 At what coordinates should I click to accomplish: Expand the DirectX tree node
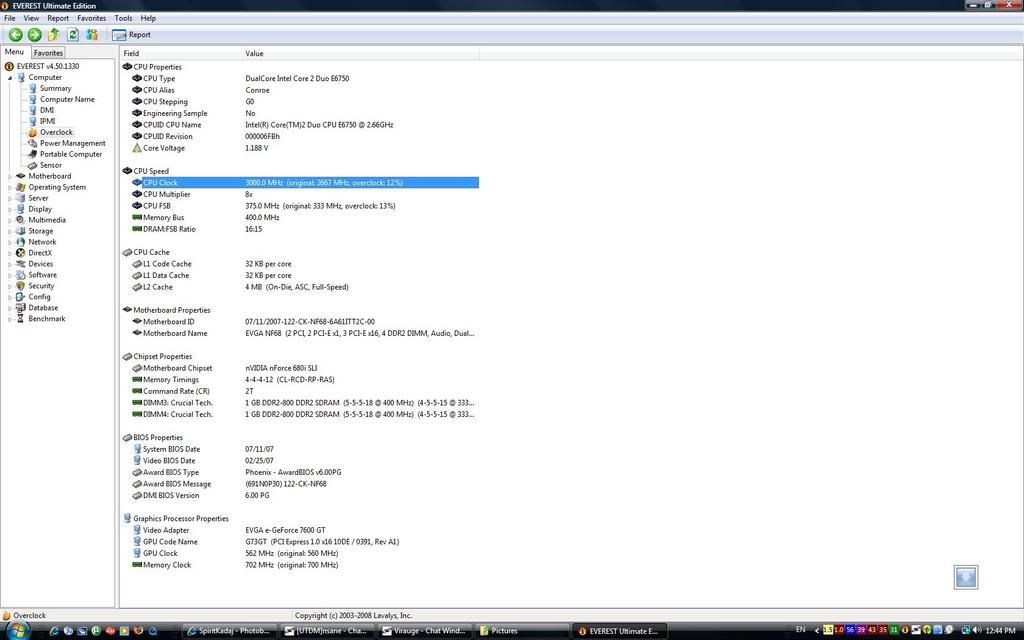[10, 253]
